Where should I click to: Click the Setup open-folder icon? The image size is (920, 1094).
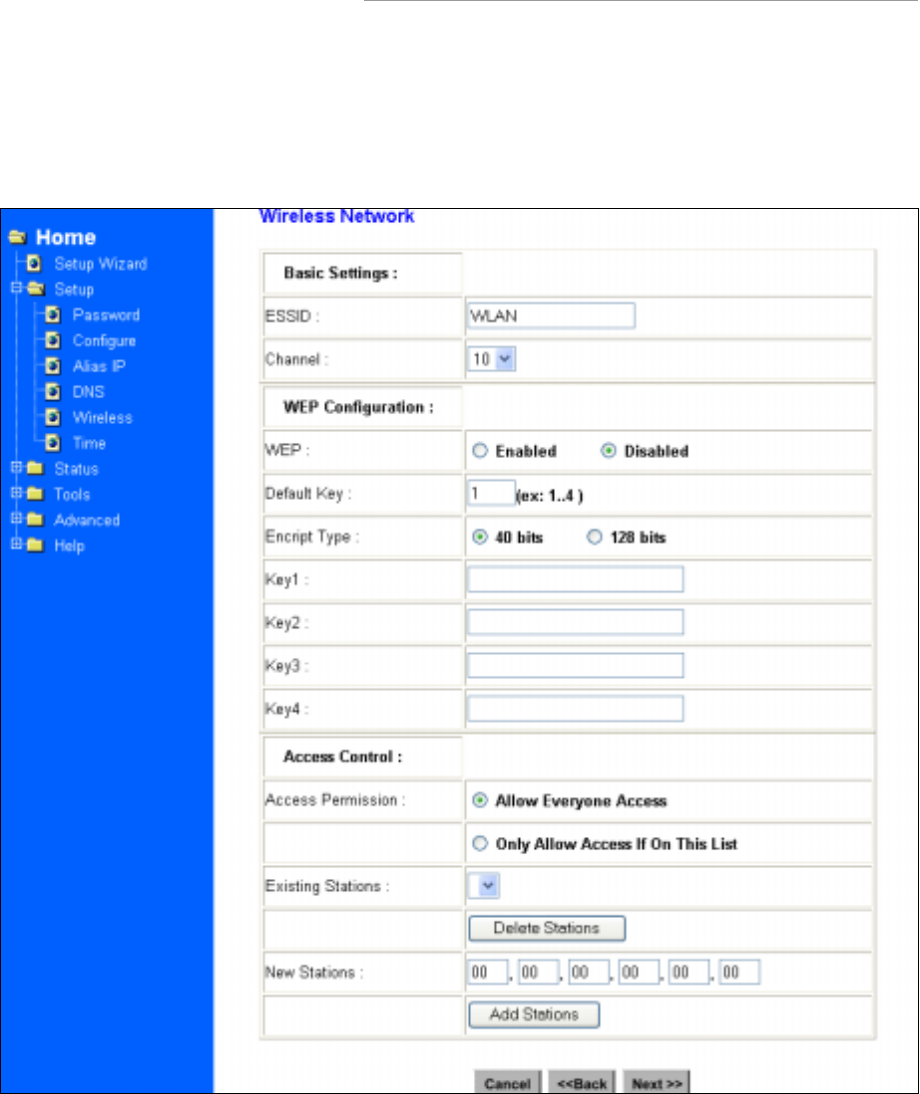pos(36,289)
